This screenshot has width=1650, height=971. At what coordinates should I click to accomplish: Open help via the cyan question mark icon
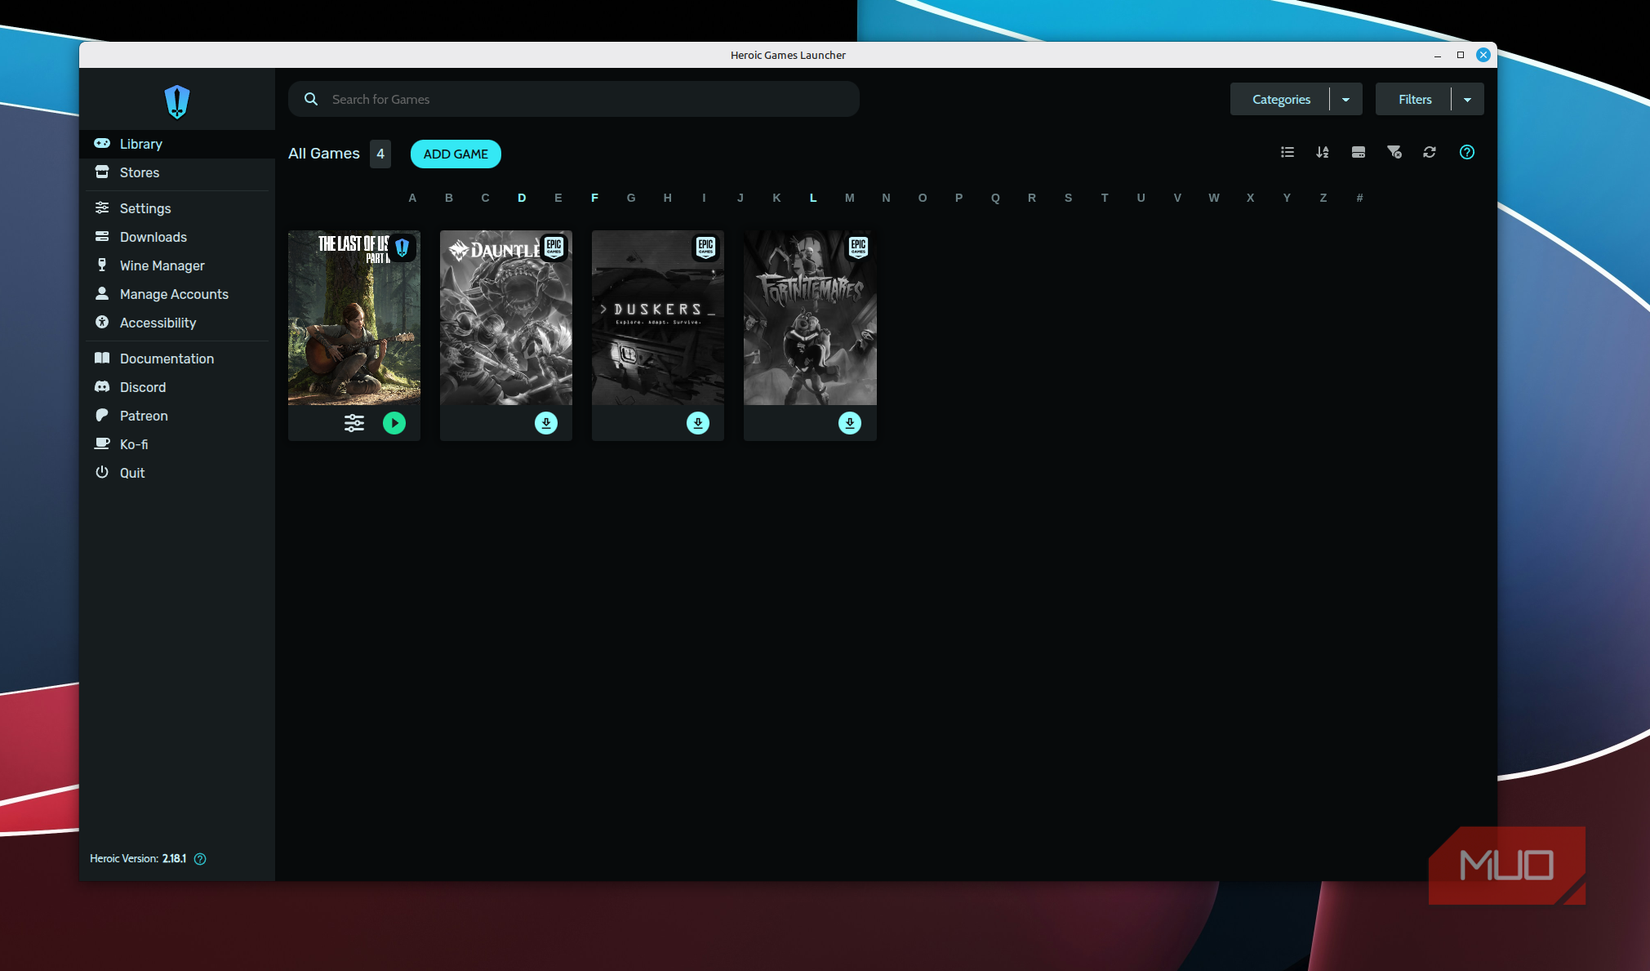(1467, 152)
